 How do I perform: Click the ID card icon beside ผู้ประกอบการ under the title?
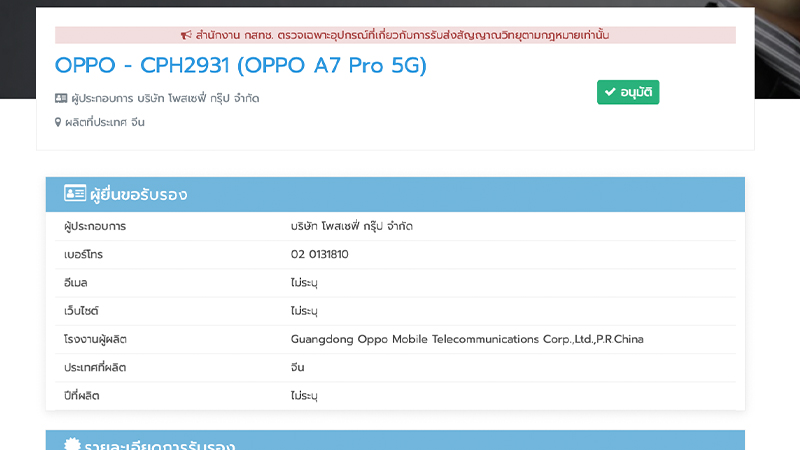(x=61, y=98)
